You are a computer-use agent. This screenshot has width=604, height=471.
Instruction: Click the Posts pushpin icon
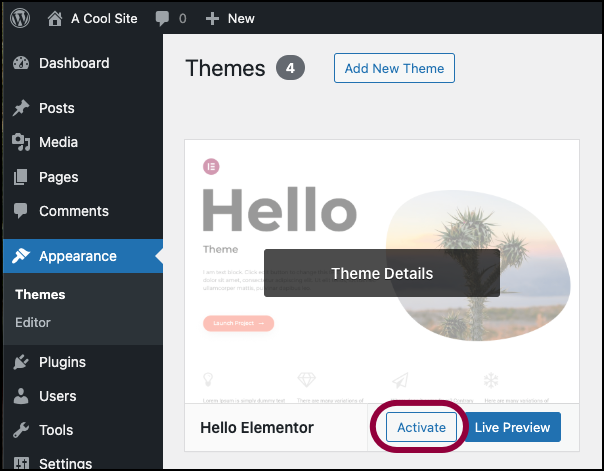tap(21, 108)
